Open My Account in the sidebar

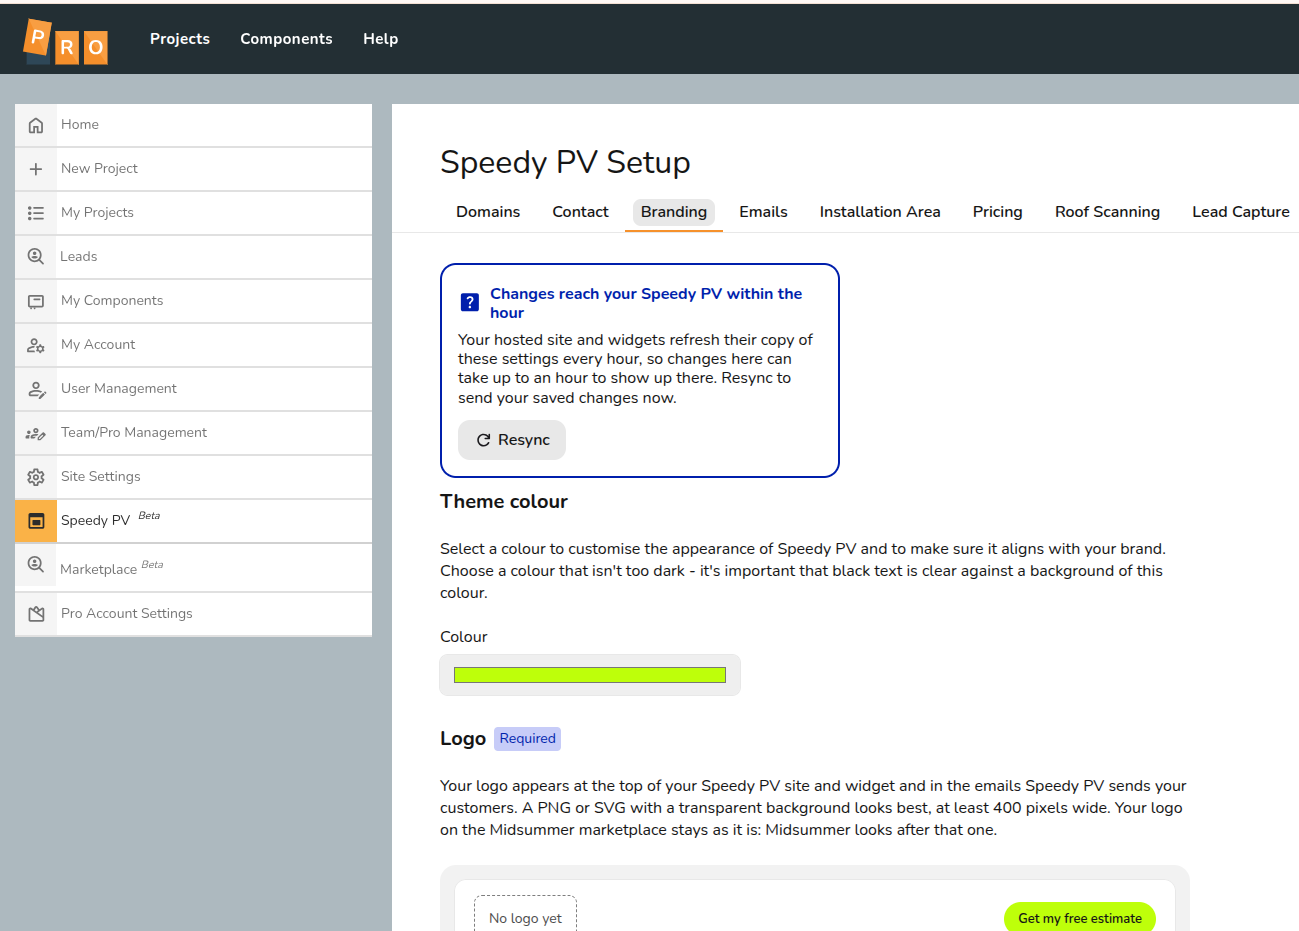194,345
